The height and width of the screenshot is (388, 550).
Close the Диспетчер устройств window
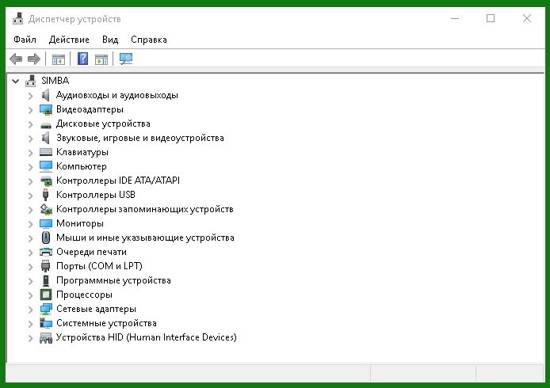pyautogui.click(x=527, y=18)
